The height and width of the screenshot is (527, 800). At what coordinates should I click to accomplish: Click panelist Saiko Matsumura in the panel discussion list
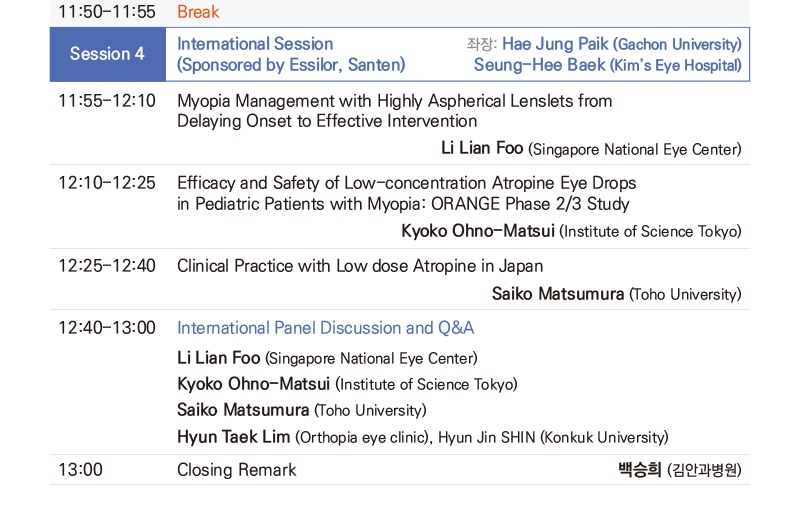pyautogui.click(x=244, y=410)
